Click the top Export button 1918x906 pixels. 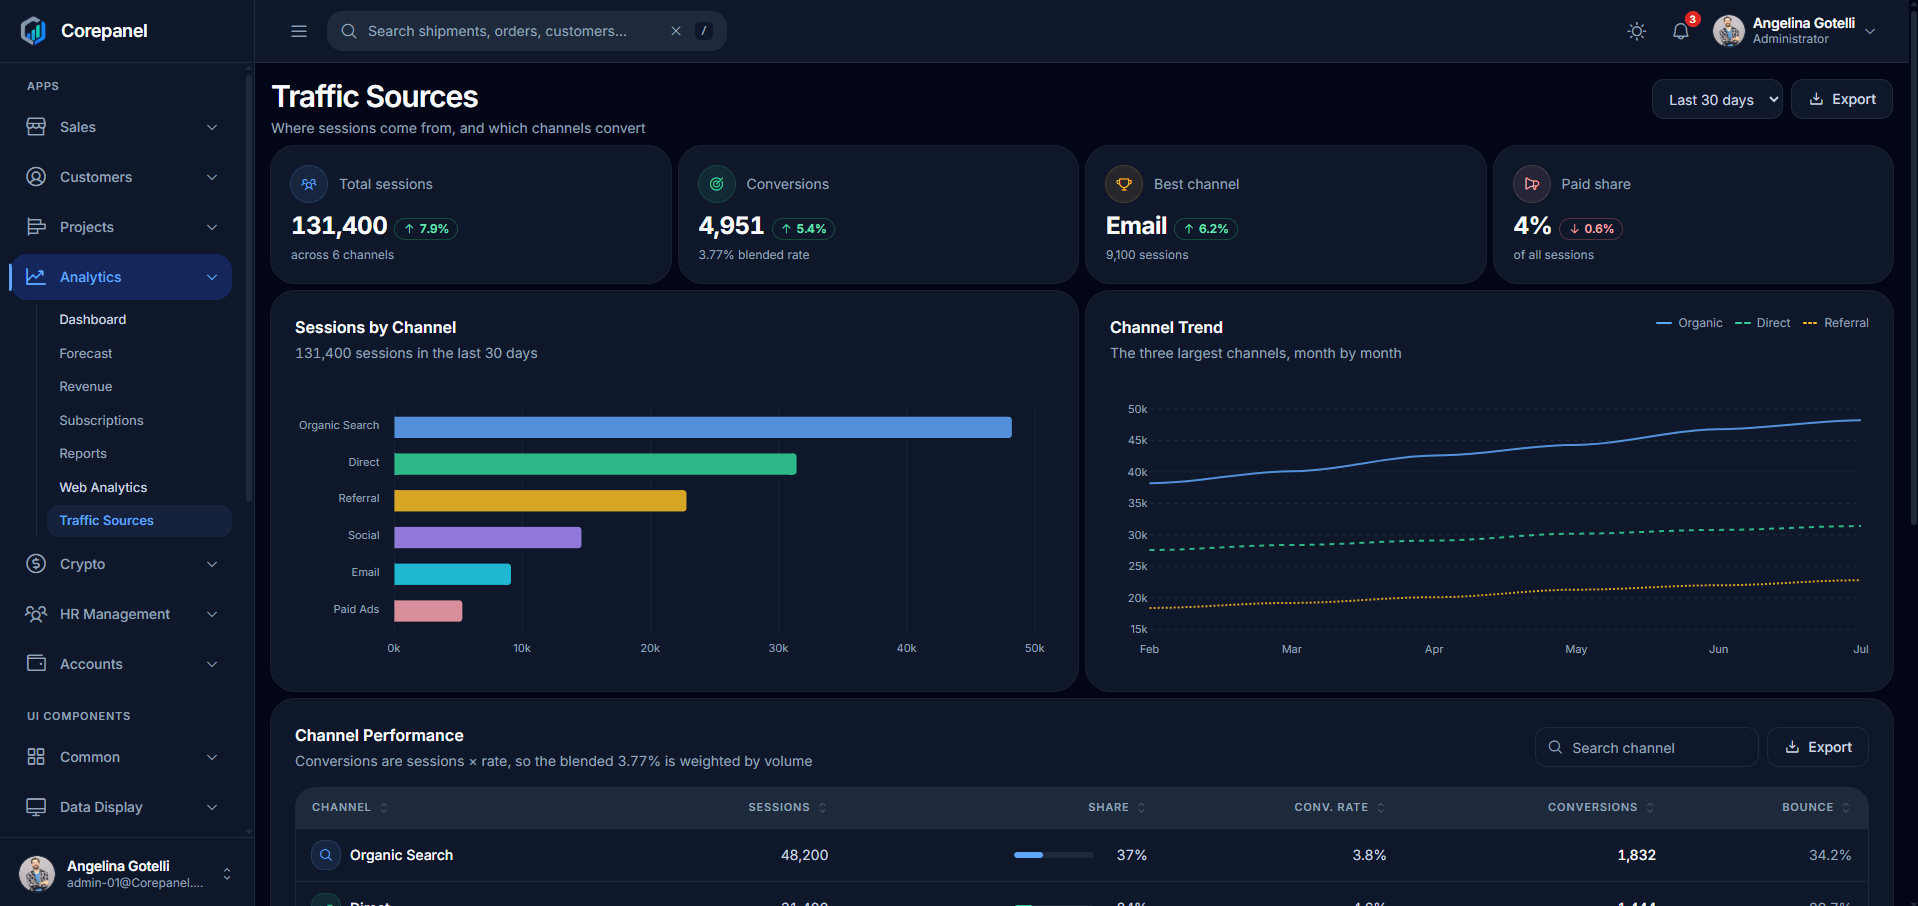pos(1842,99)
